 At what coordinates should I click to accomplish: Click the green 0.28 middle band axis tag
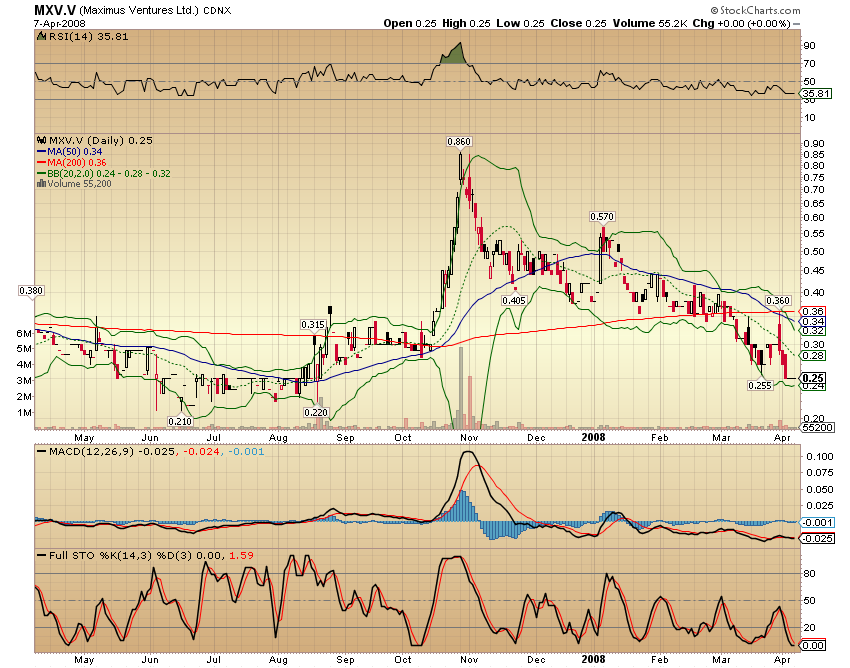click(814, 356)
